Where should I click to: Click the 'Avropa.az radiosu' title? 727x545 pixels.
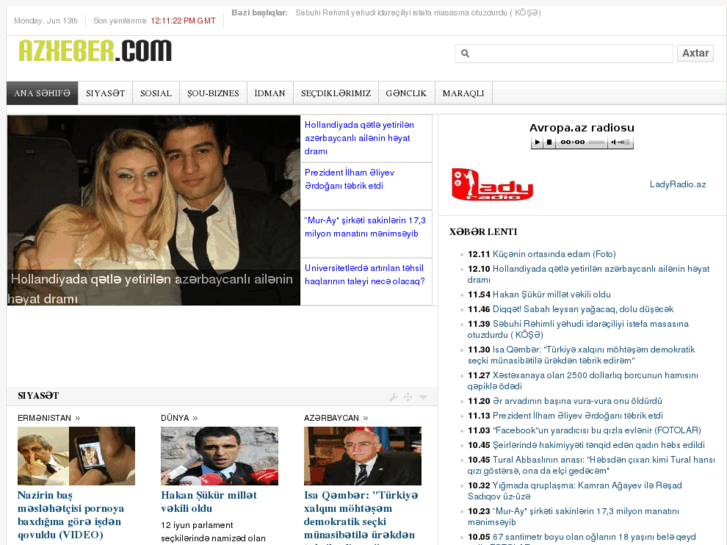tap(582, 128)
